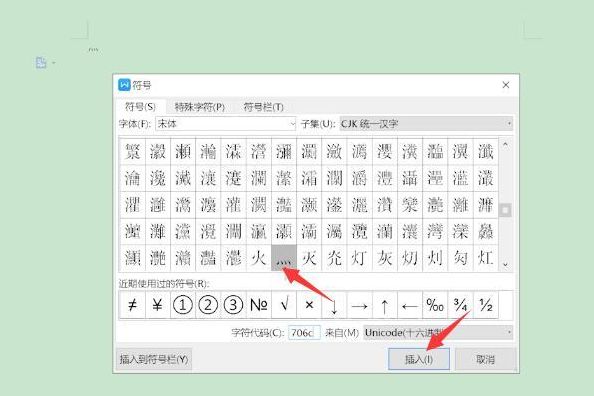Choose the three-quarters ¾ symbol
The width and height of the screenshot is (594, 396).
tap(460, 305)
